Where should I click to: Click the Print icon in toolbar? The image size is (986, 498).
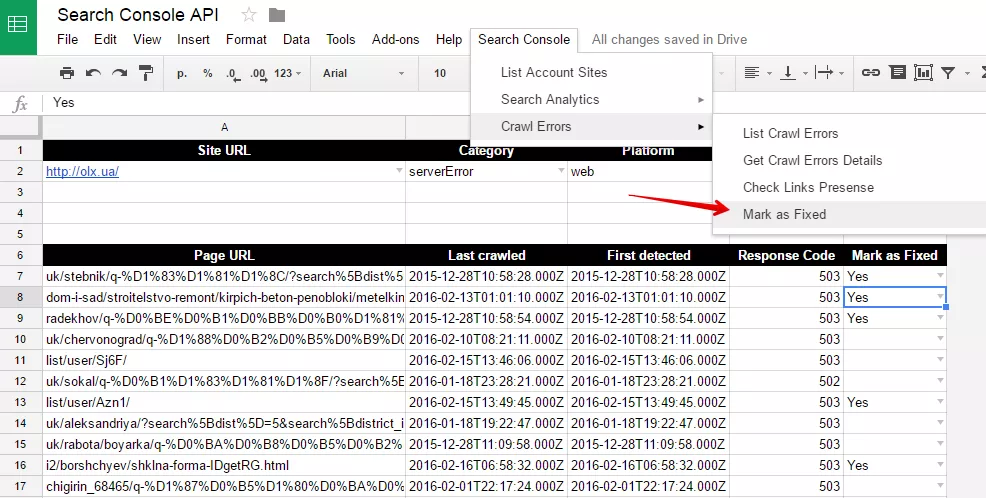pos(67,73)
